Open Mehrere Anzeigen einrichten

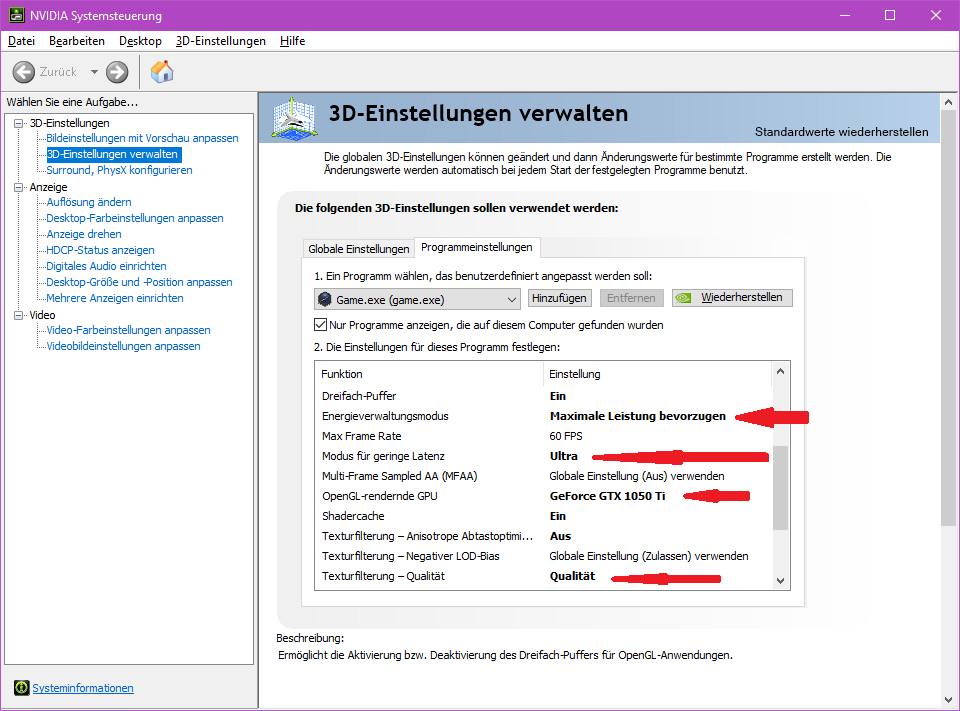[115, 298]
